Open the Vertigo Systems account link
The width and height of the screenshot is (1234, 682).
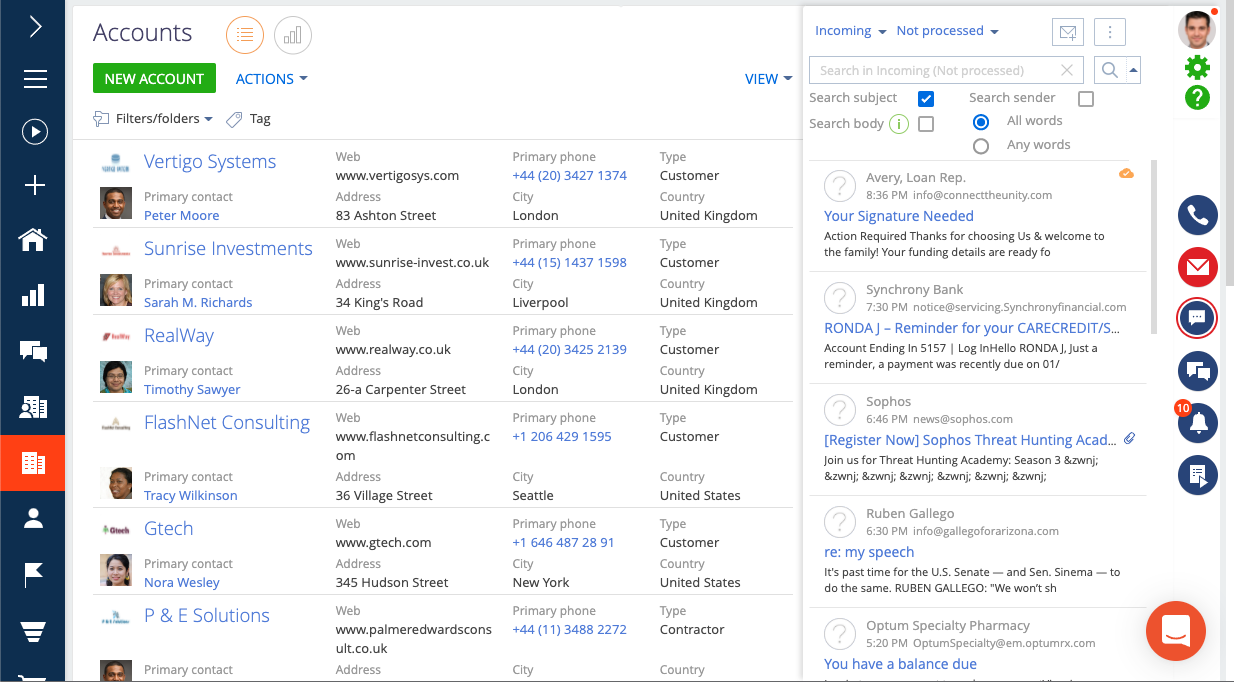click(x=210, y=161)
